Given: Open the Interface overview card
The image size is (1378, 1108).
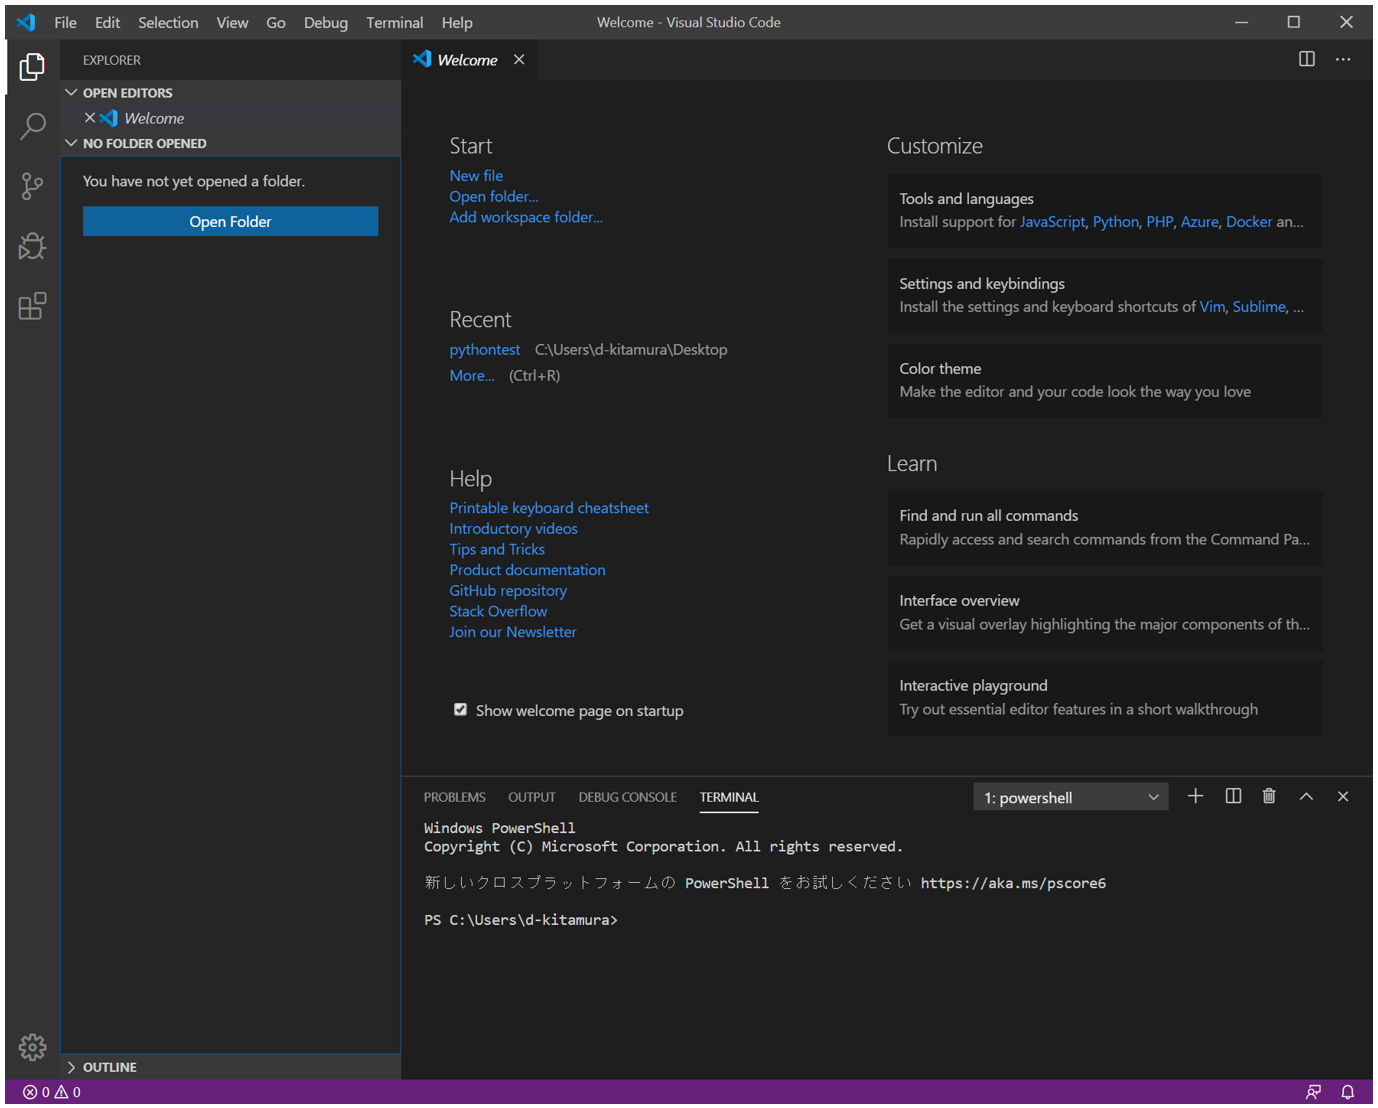Looking at the screenshot, I should tap(1104, 613).
